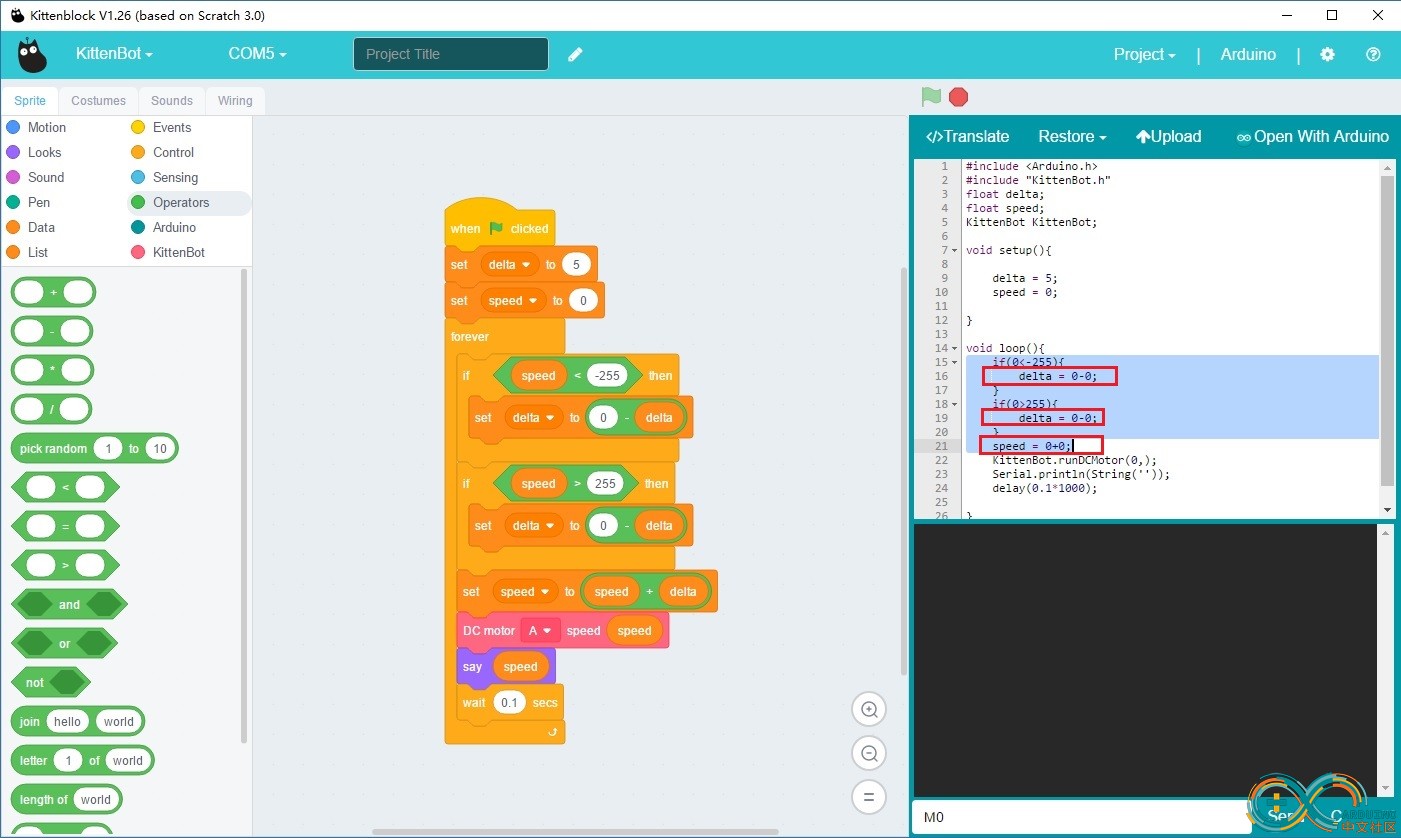Screen dimensions: 1401x838
Task: Click the pencil icon next to Project Title
Action: (x=575, y=54)
